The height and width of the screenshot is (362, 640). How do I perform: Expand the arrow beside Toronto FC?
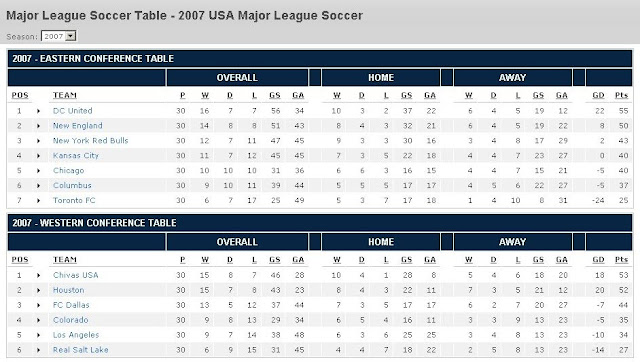pyautogui.click(x=38, y=201)
